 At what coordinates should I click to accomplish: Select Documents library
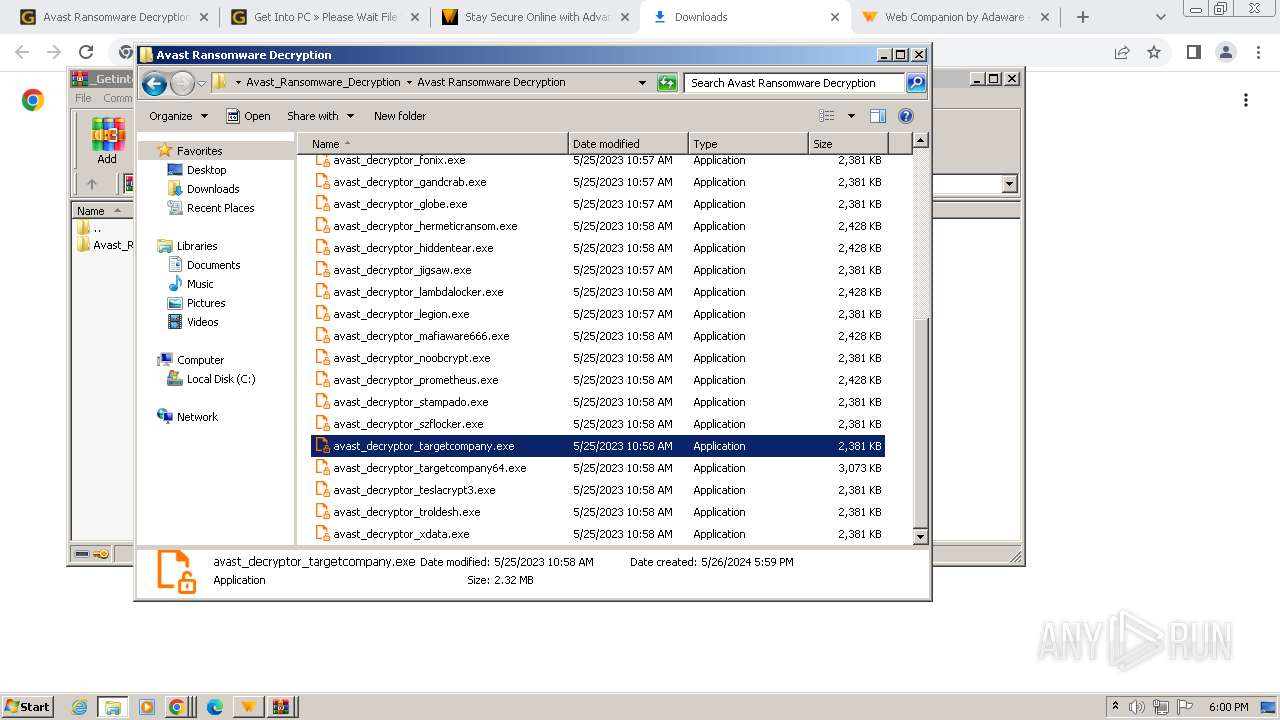tap(213, 265)
